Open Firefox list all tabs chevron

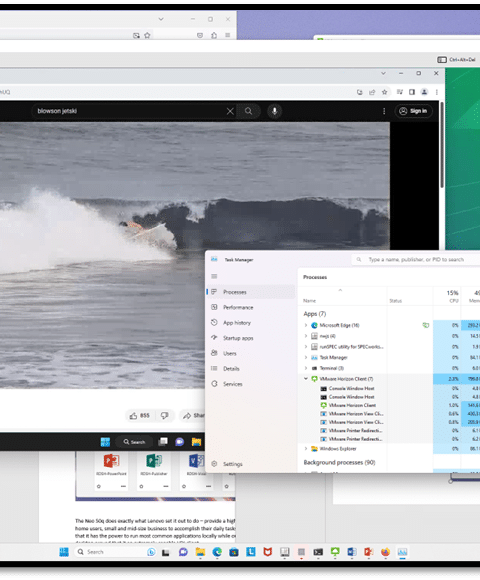(x=161, y=19)
